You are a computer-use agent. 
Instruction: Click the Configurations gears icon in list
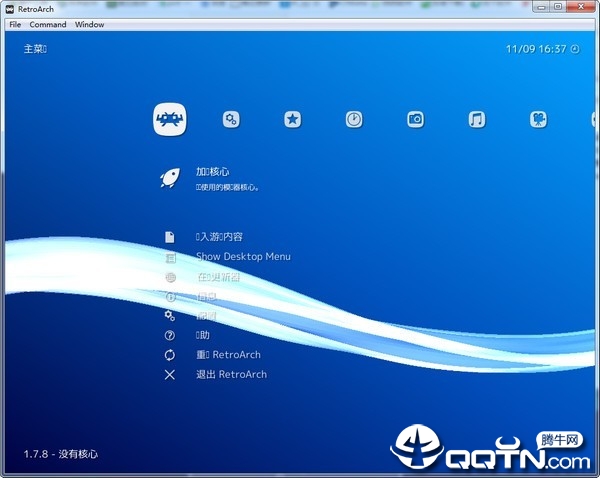[170, 316]
